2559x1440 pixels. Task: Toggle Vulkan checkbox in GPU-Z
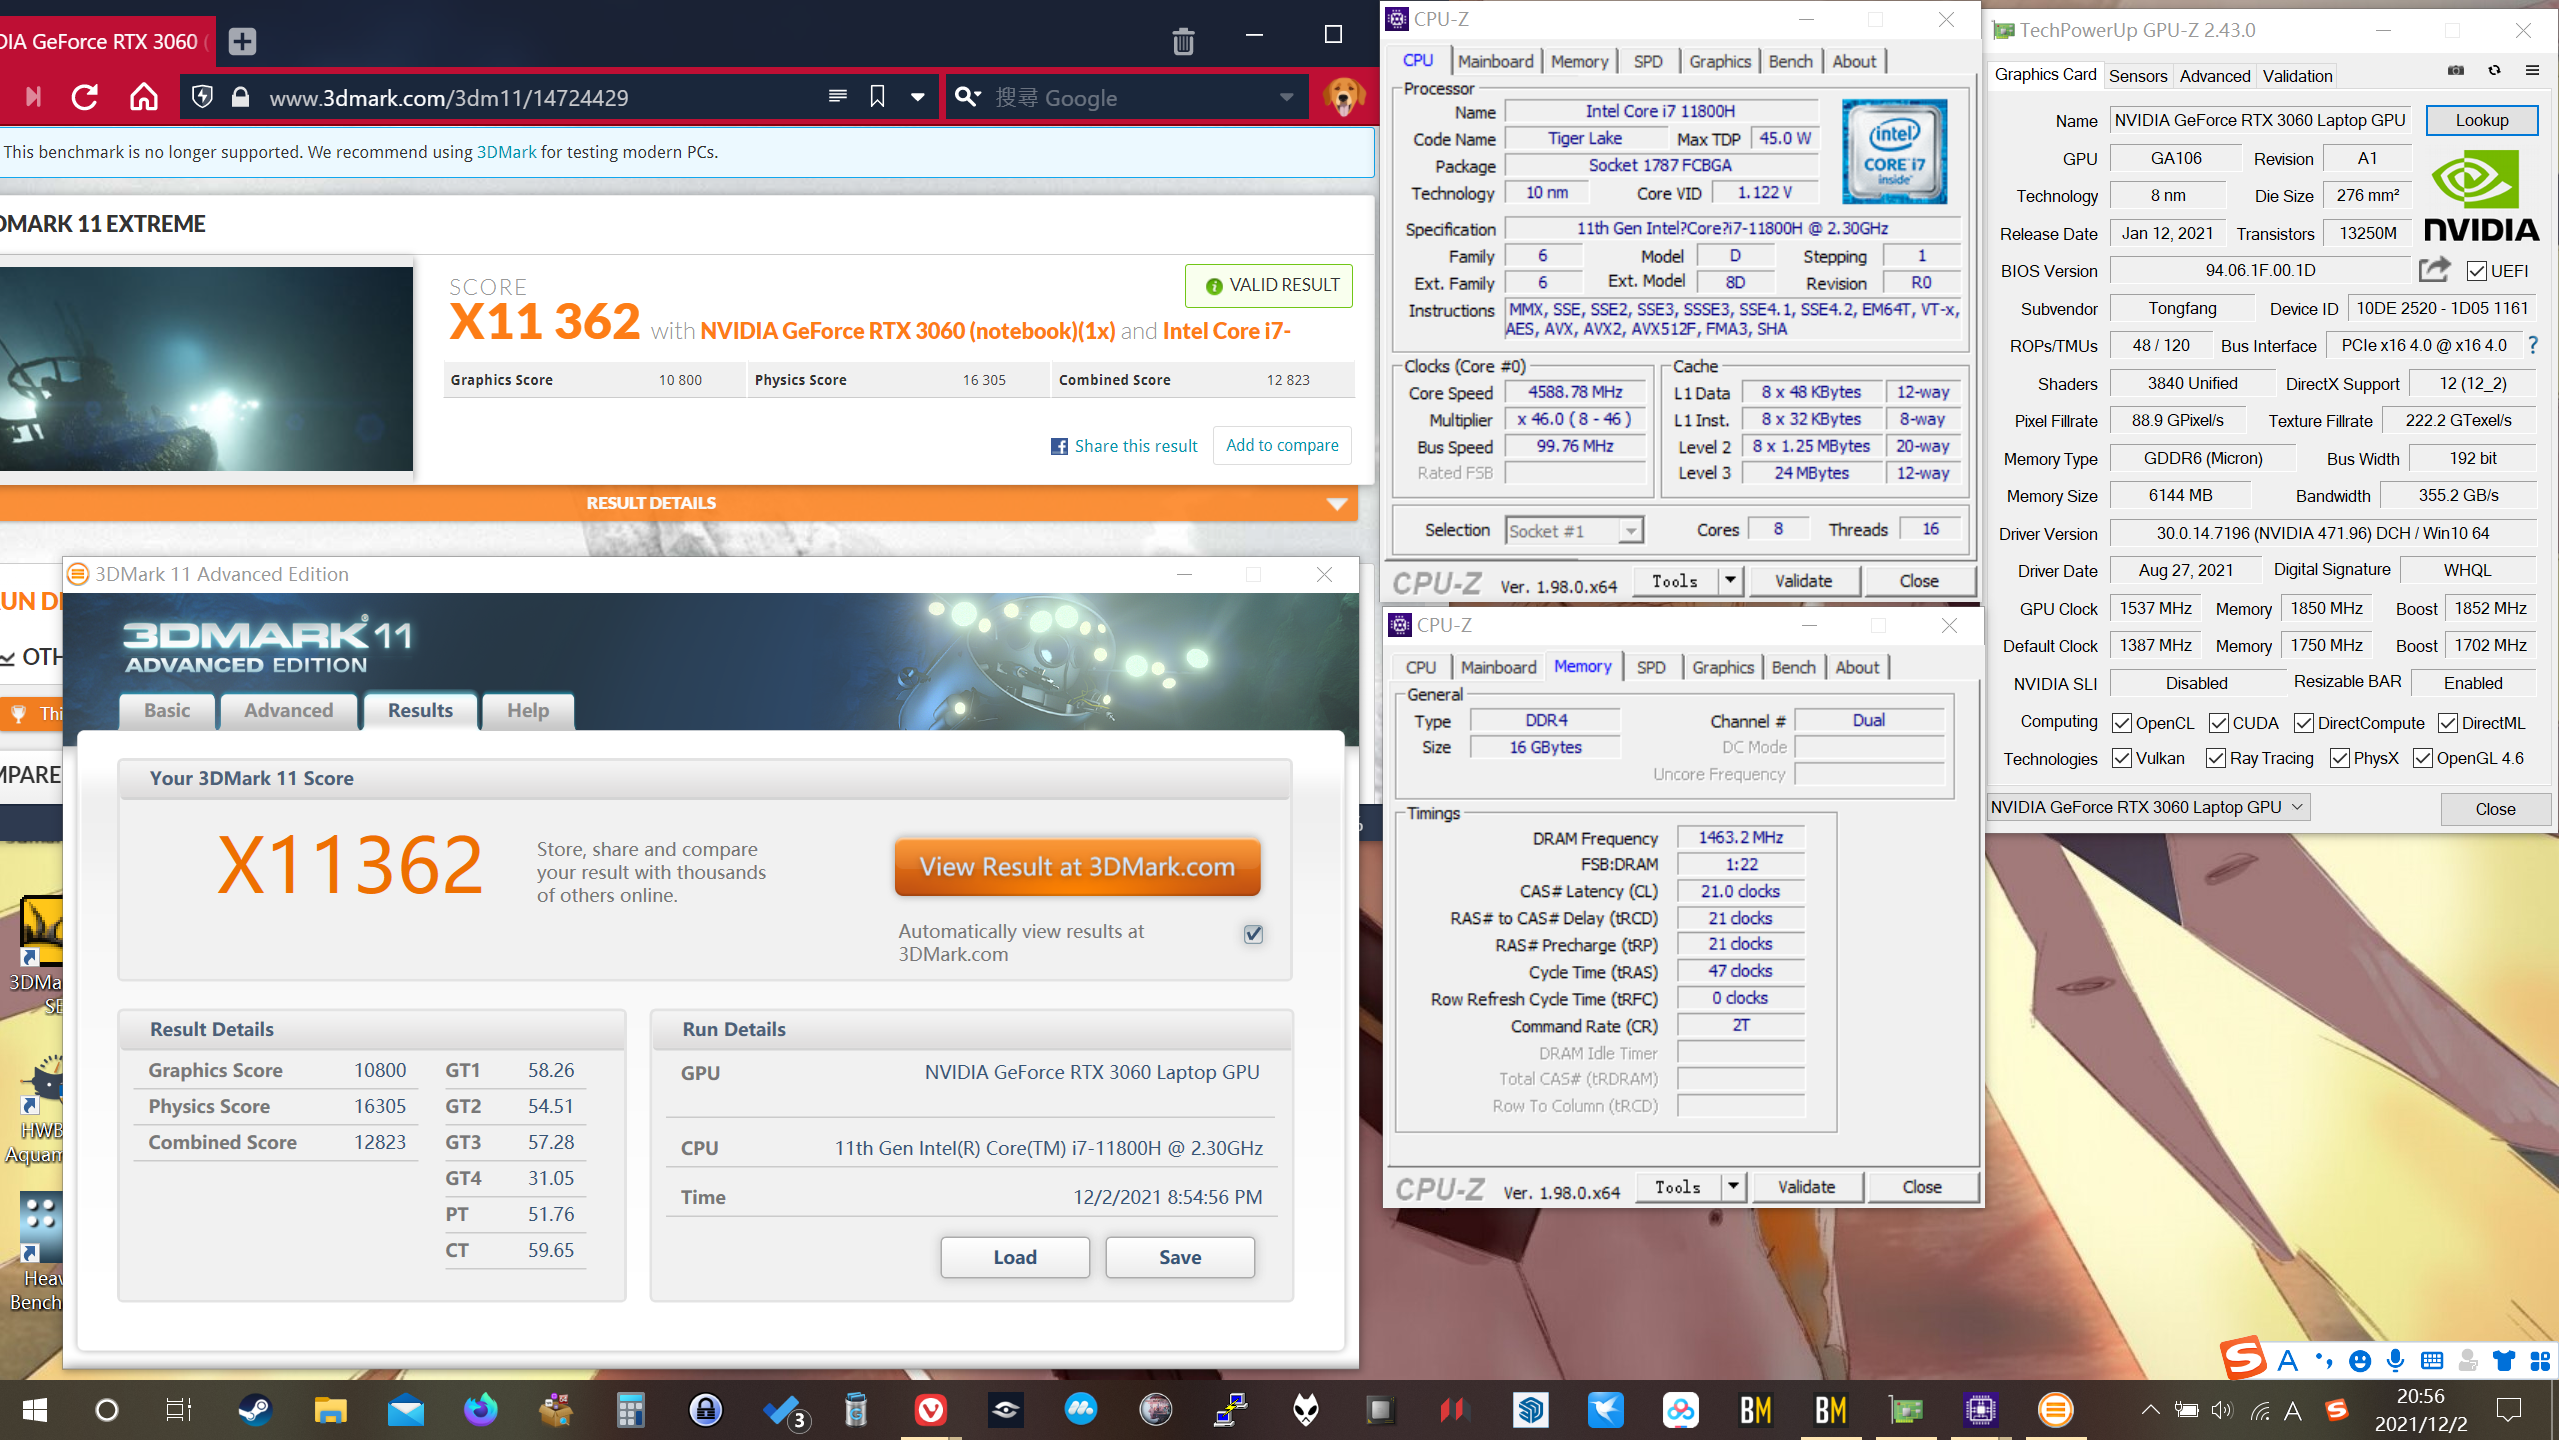2122,758
